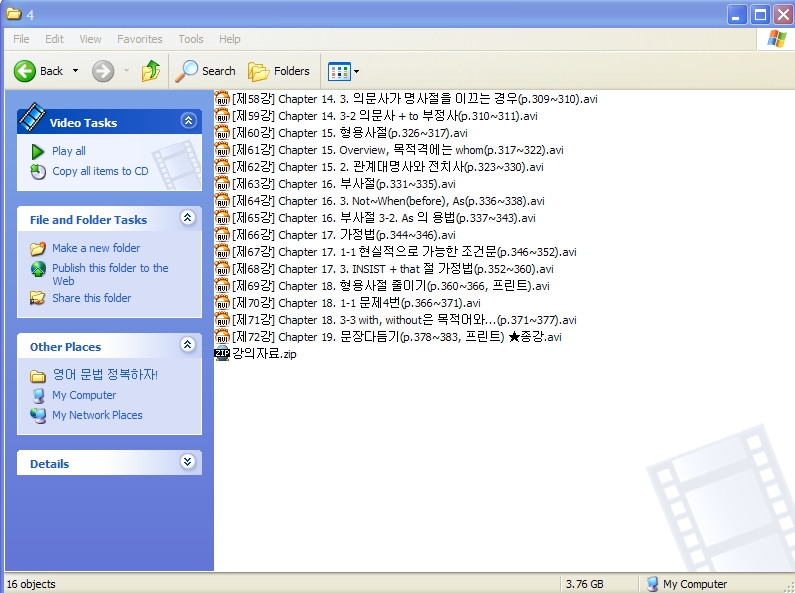Select AVI icon of 제68강 file
Viewport: 795px width, 593px height.
pos(222,268)
